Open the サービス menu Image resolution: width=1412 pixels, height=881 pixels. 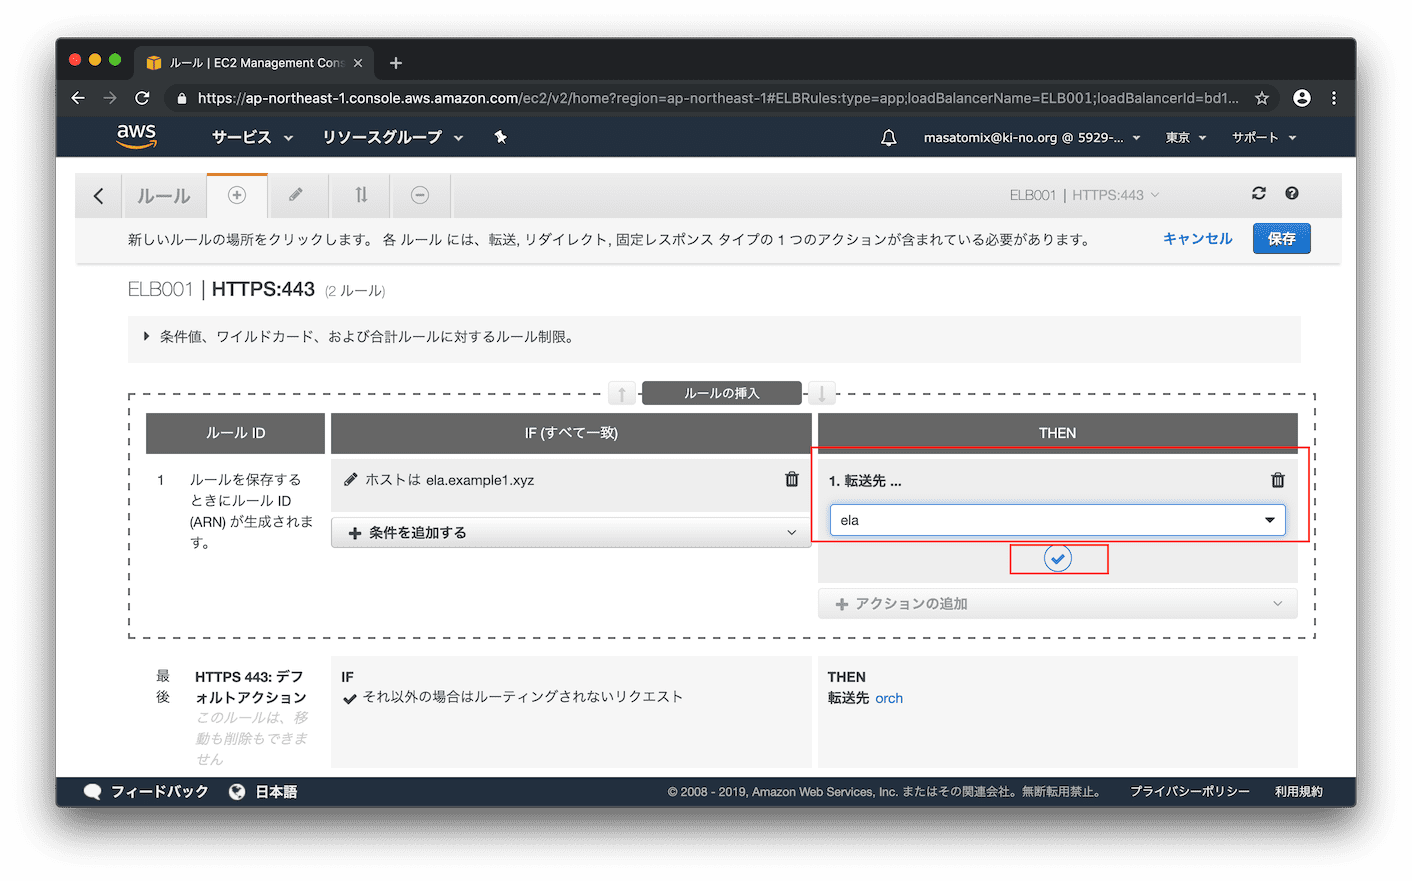click(252, 137)
